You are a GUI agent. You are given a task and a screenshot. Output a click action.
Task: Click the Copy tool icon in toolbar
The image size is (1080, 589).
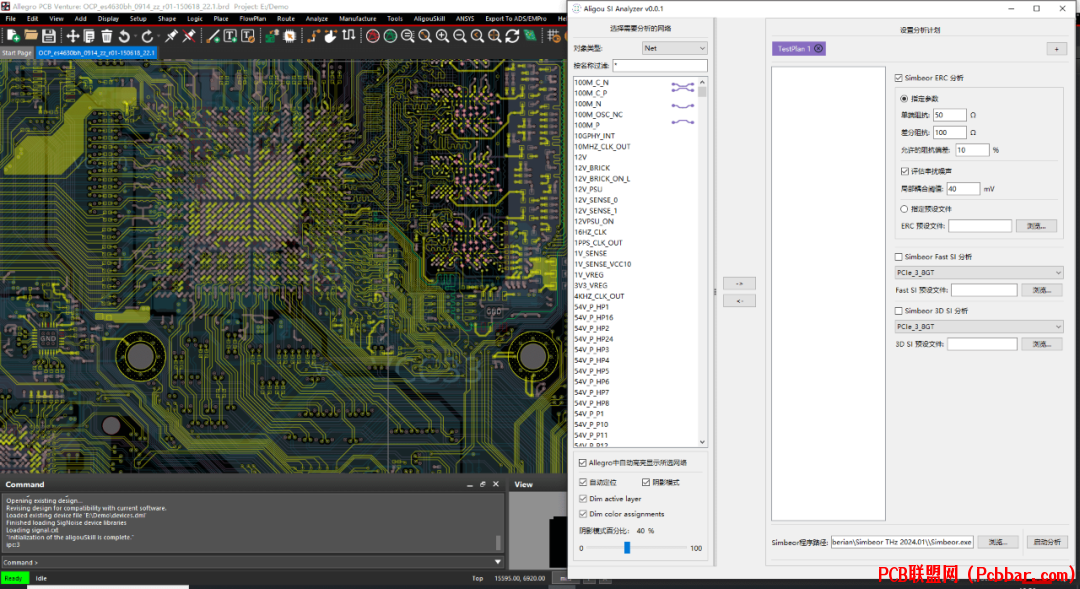pos(90,36)
